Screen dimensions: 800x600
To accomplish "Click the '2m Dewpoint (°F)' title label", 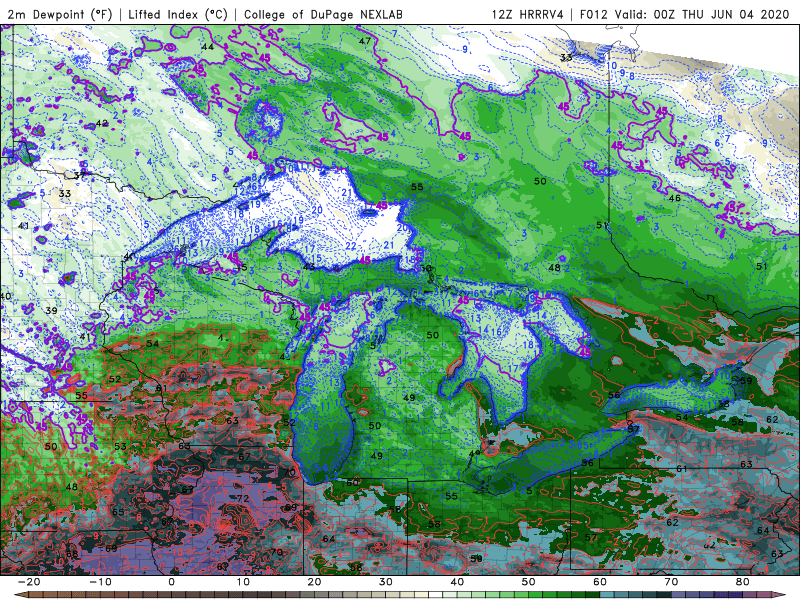I will point(59,14).
